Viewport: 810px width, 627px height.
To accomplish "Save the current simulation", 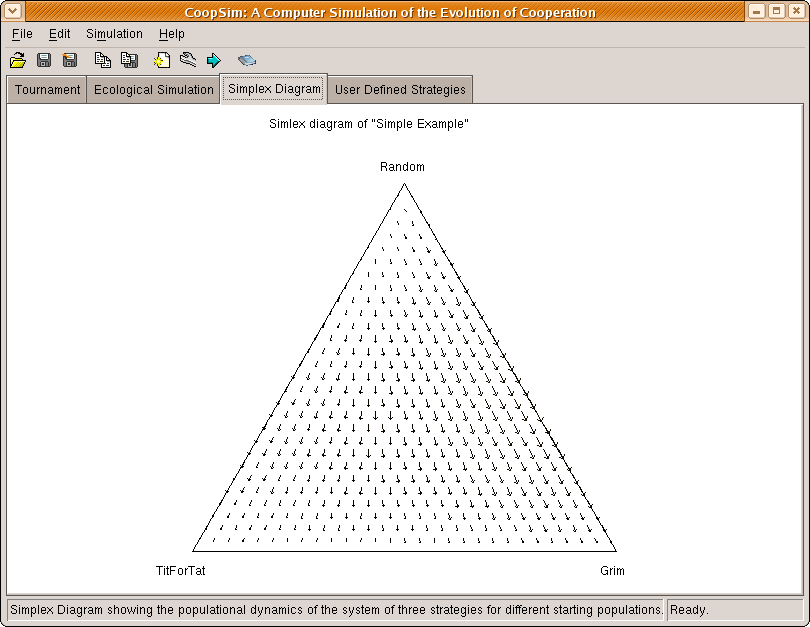I will pyautogui.click(x=44, y=59).
